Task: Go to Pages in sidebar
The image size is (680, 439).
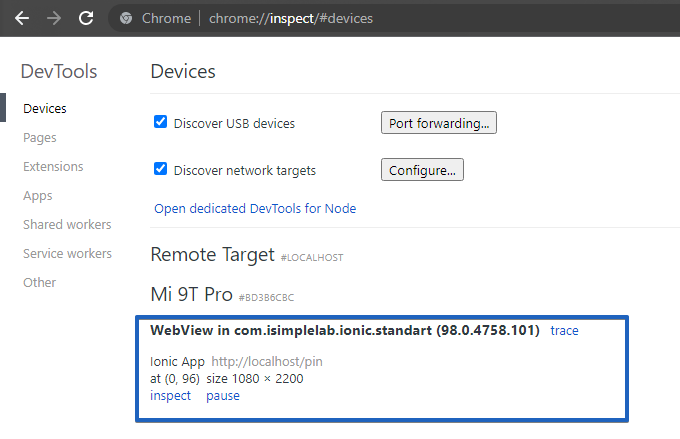Action: (x=40, y=137)
